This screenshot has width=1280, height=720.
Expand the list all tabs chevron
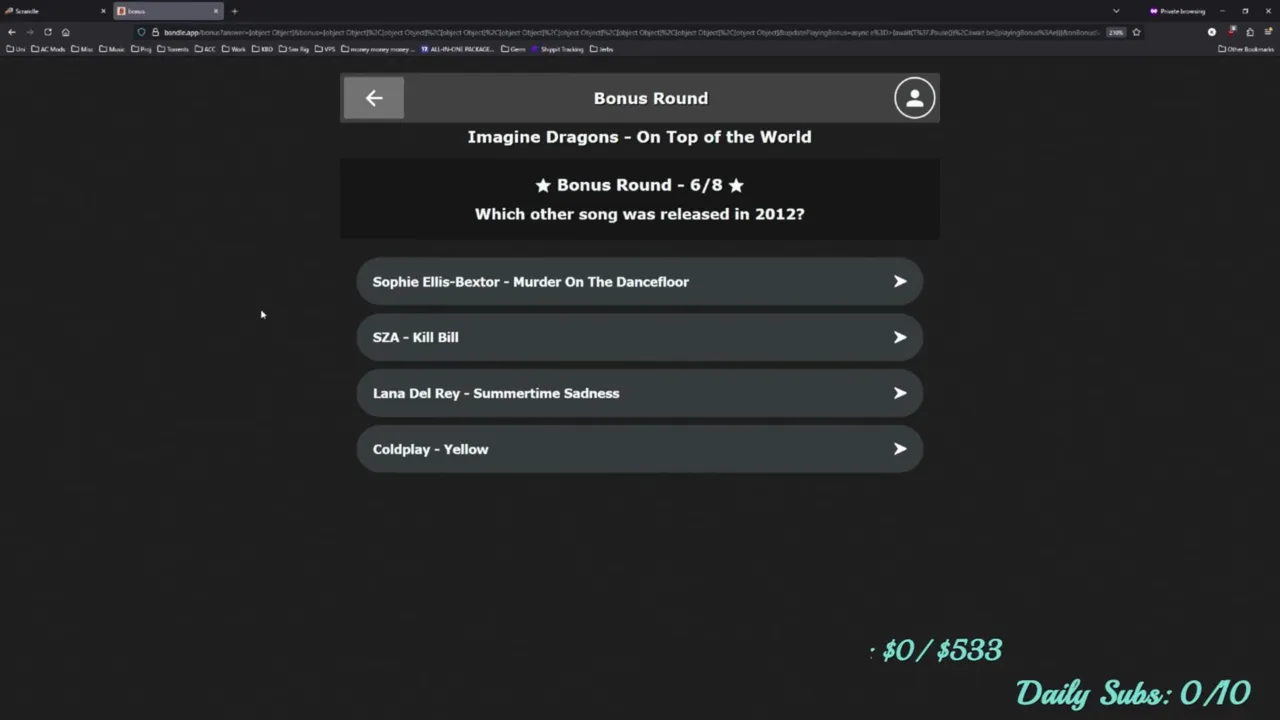(1116, 11)
